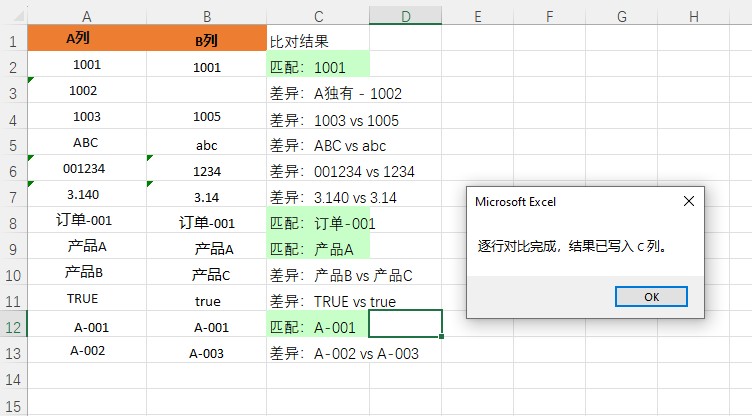
Task: Select cell A6 with value 001234
Action: coord(87,168)
